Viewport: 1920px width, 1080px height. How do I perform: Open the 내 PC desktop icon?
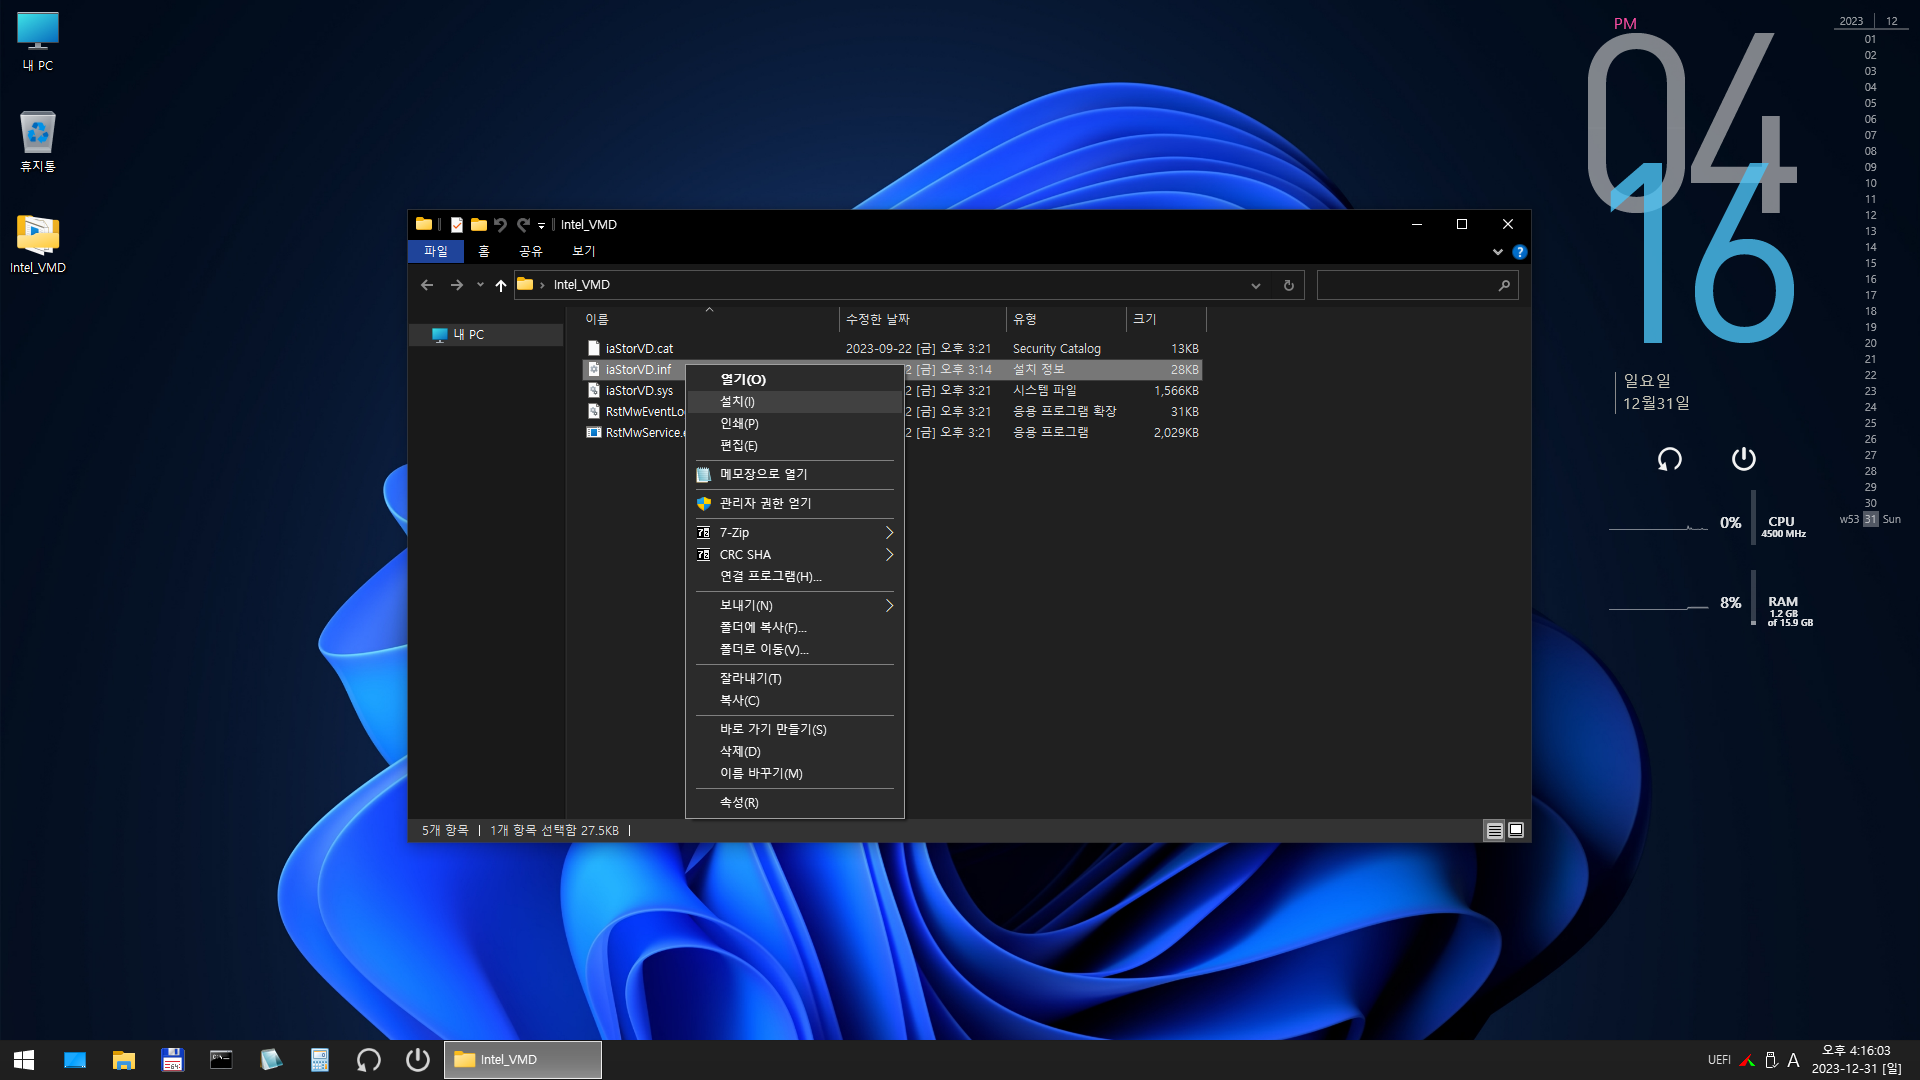(38, 41)
